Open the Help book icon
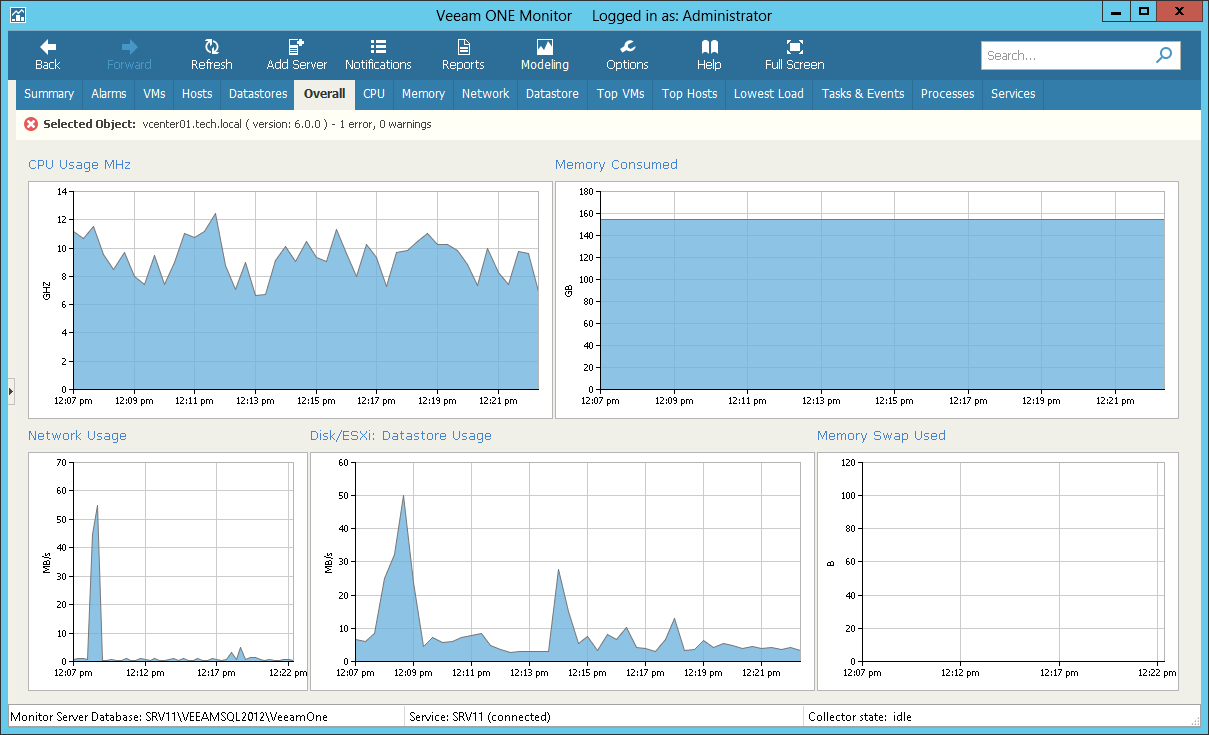Viewport: 1209px width, 735px height. (x=709, y=47)
